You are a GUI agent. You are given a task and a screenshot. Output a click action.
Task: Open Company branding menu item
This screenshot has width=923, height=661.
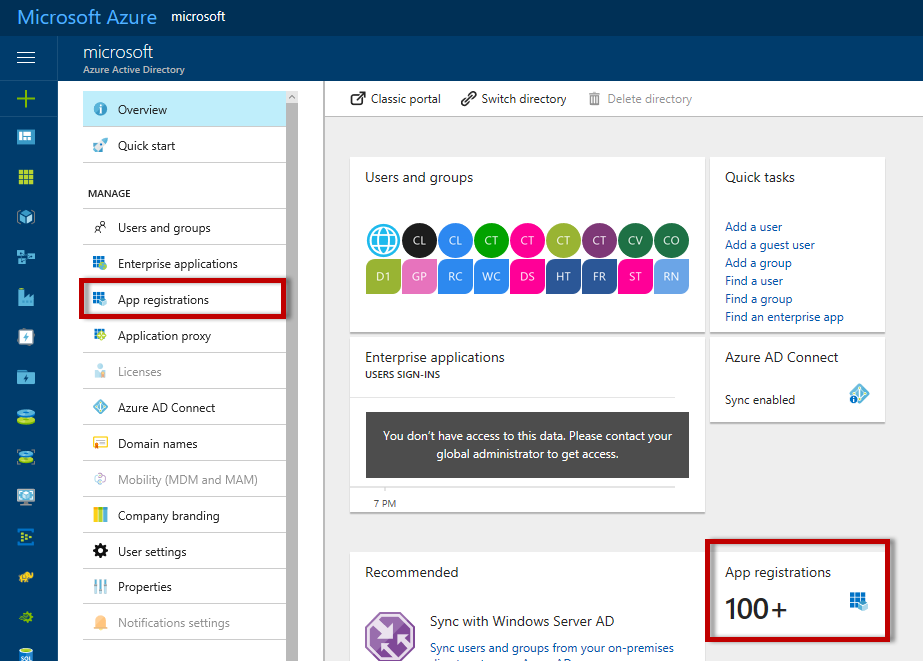pos(184,516)
